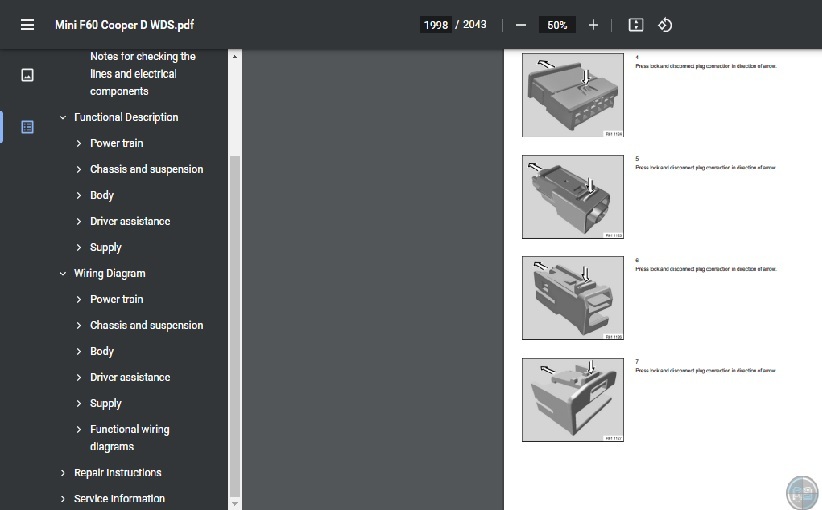Click the step 6 instruction text
The height and width of the screenshot is (510, 822).
706,269
